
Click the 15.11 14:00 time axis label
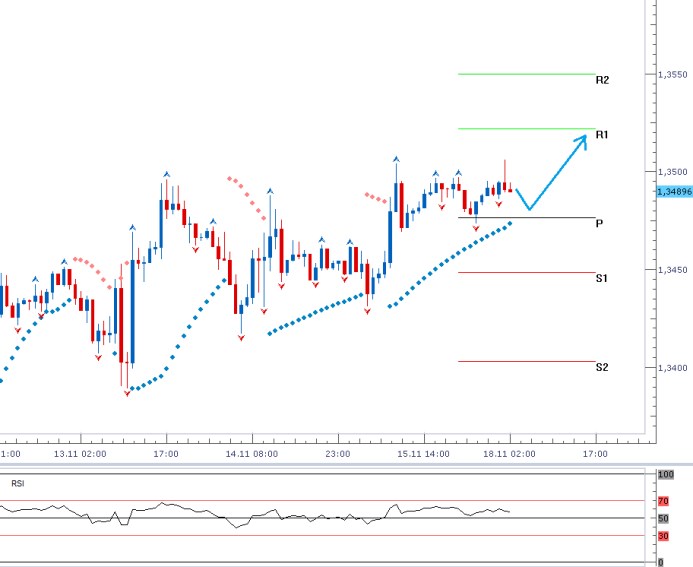coord(423,454)
